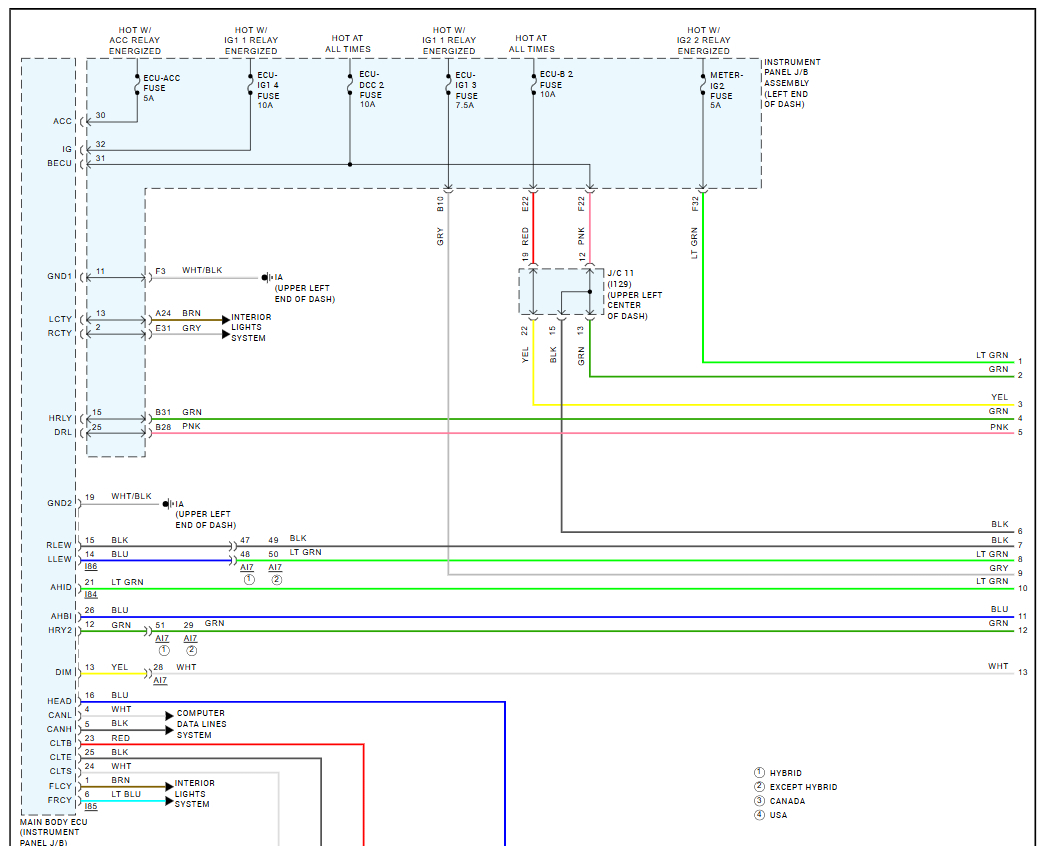Click the "F3 WHT/BLK" wire label

(189, 271)
